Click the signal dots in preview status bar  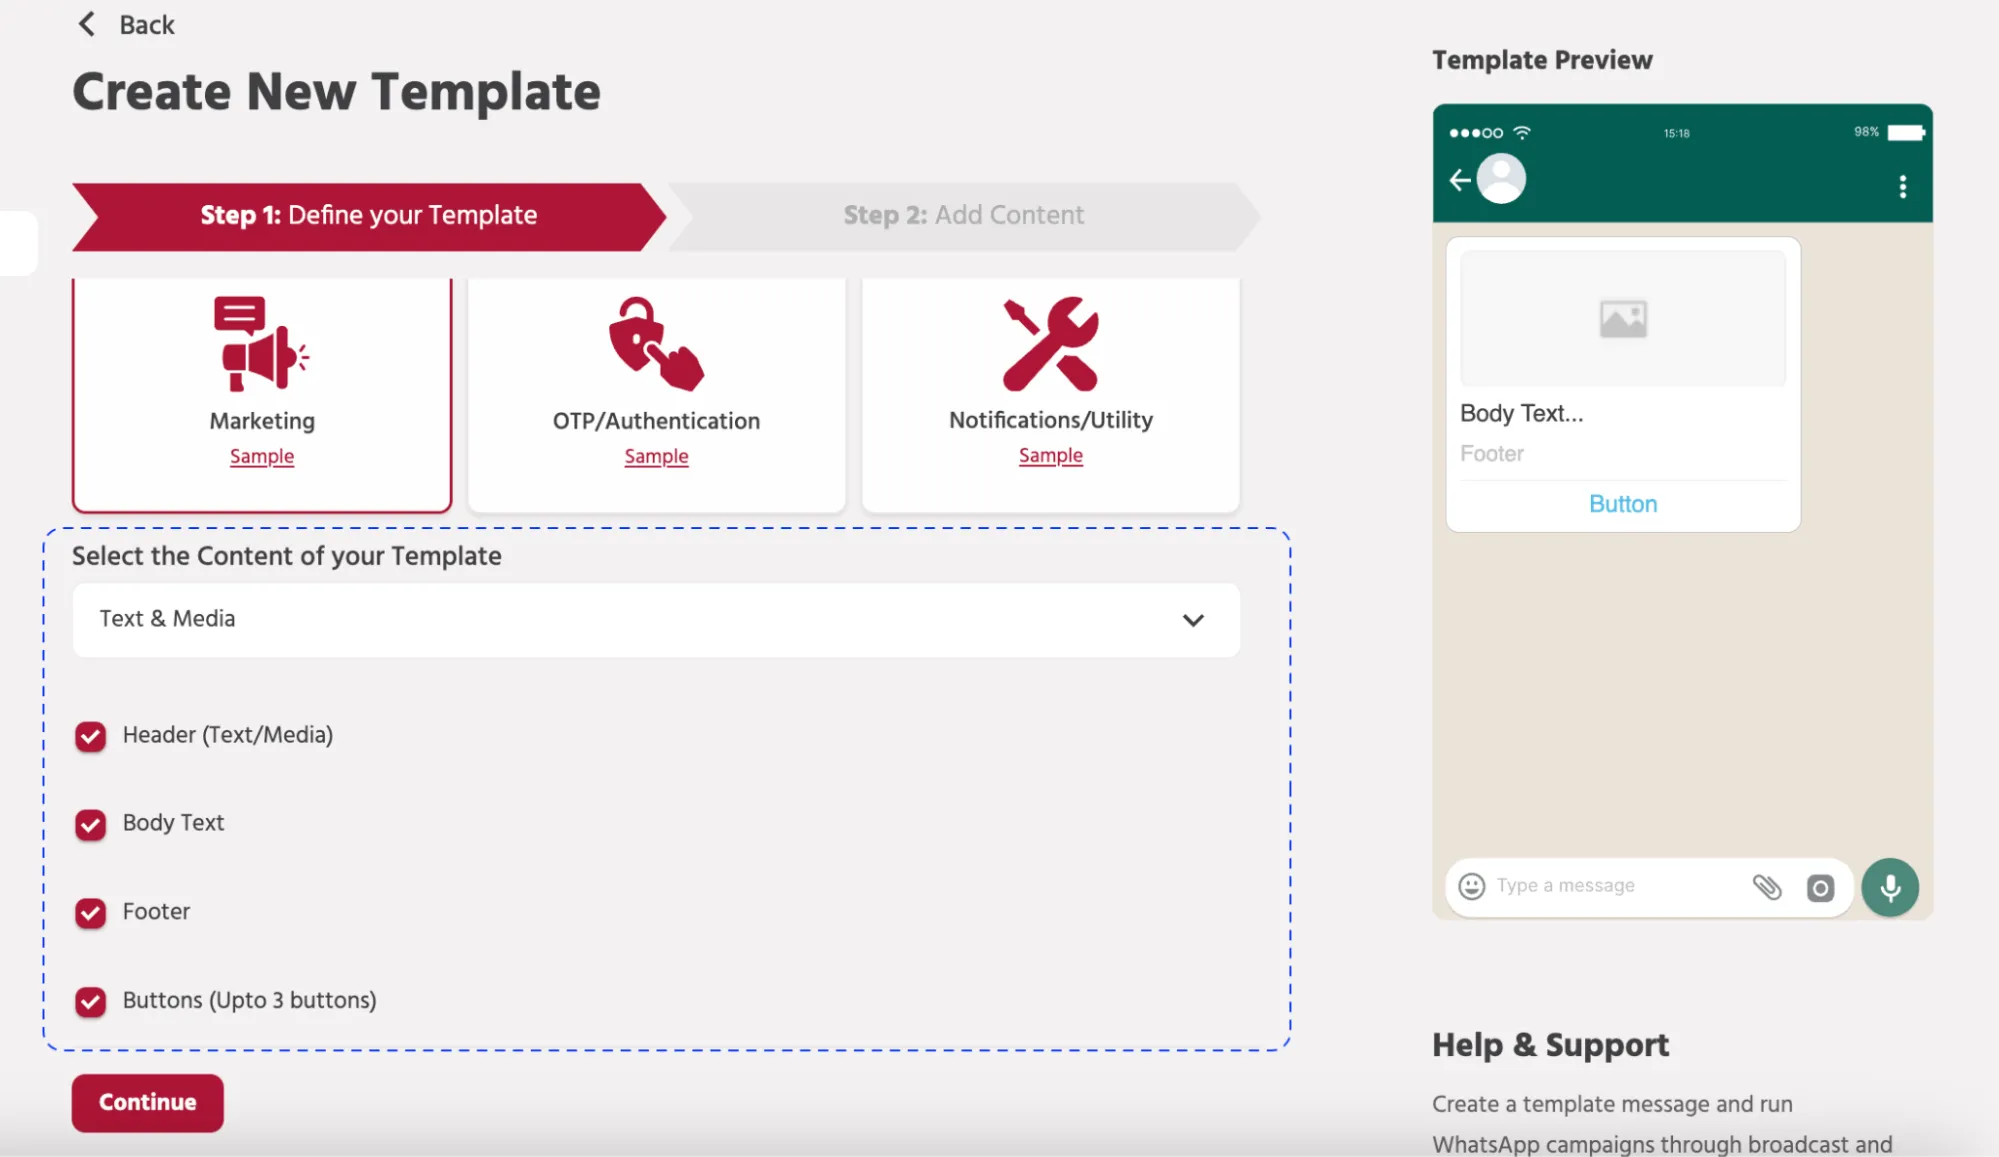pos(1476,133)
